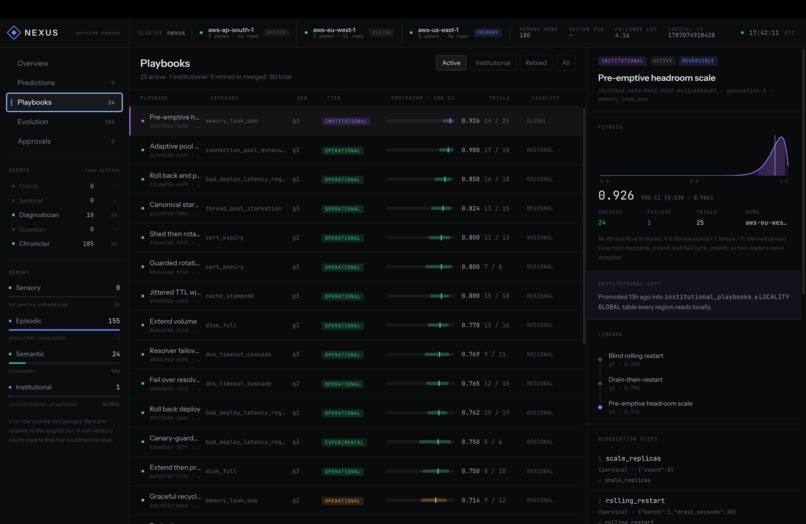The image size is (806, 524).
Task: Click the fitness distribution chart
Action: (693, 156)
